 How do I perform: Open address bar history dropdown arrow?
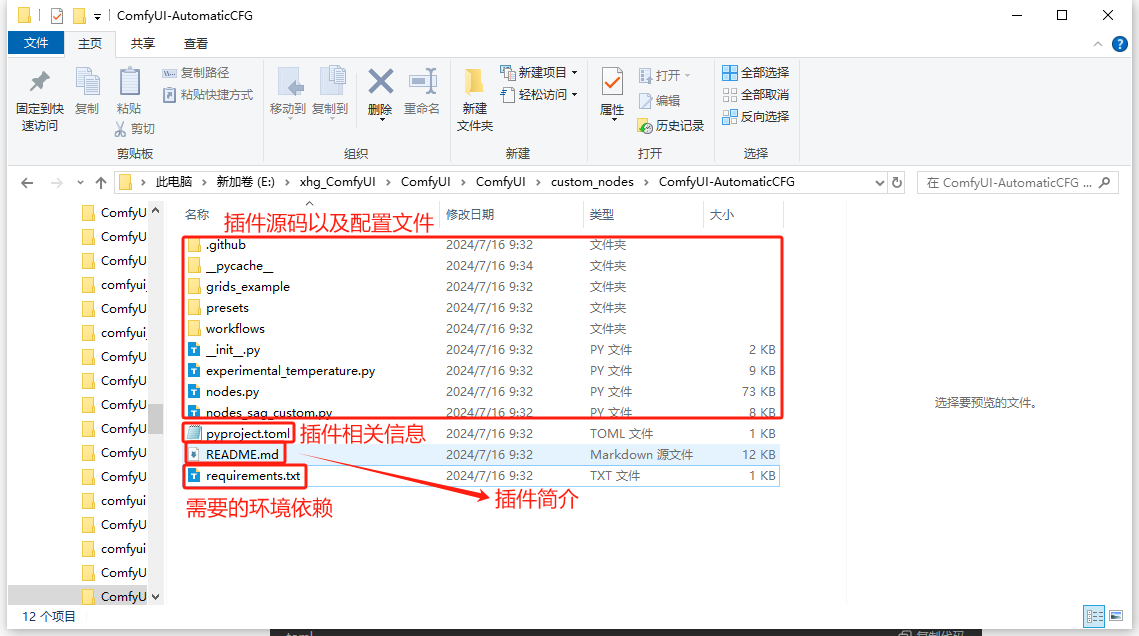tap(880, 183)
